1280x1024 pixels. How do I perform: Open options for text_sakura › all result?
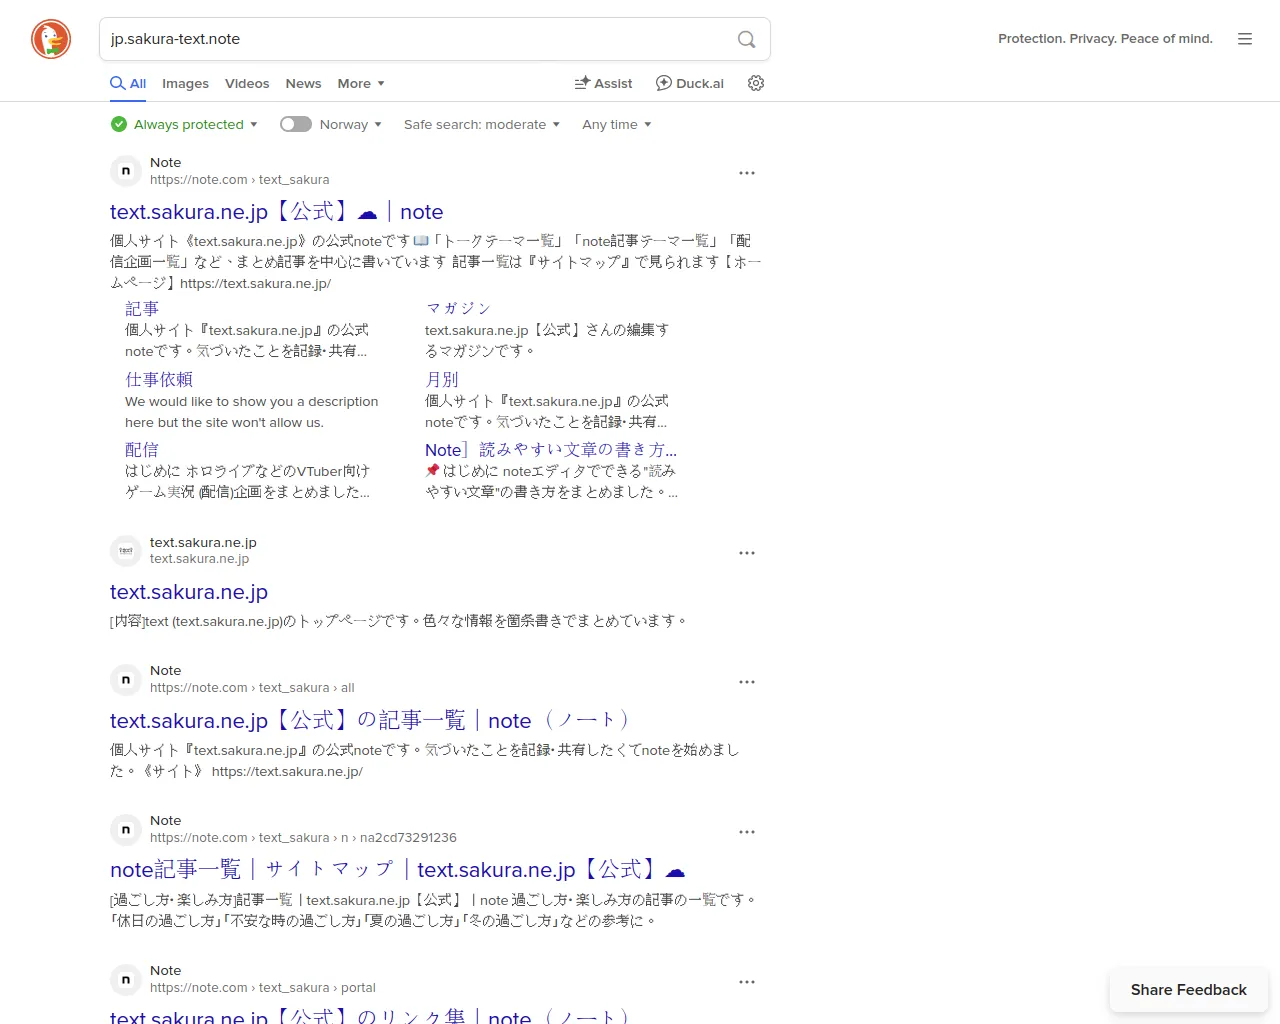[747, 682]
